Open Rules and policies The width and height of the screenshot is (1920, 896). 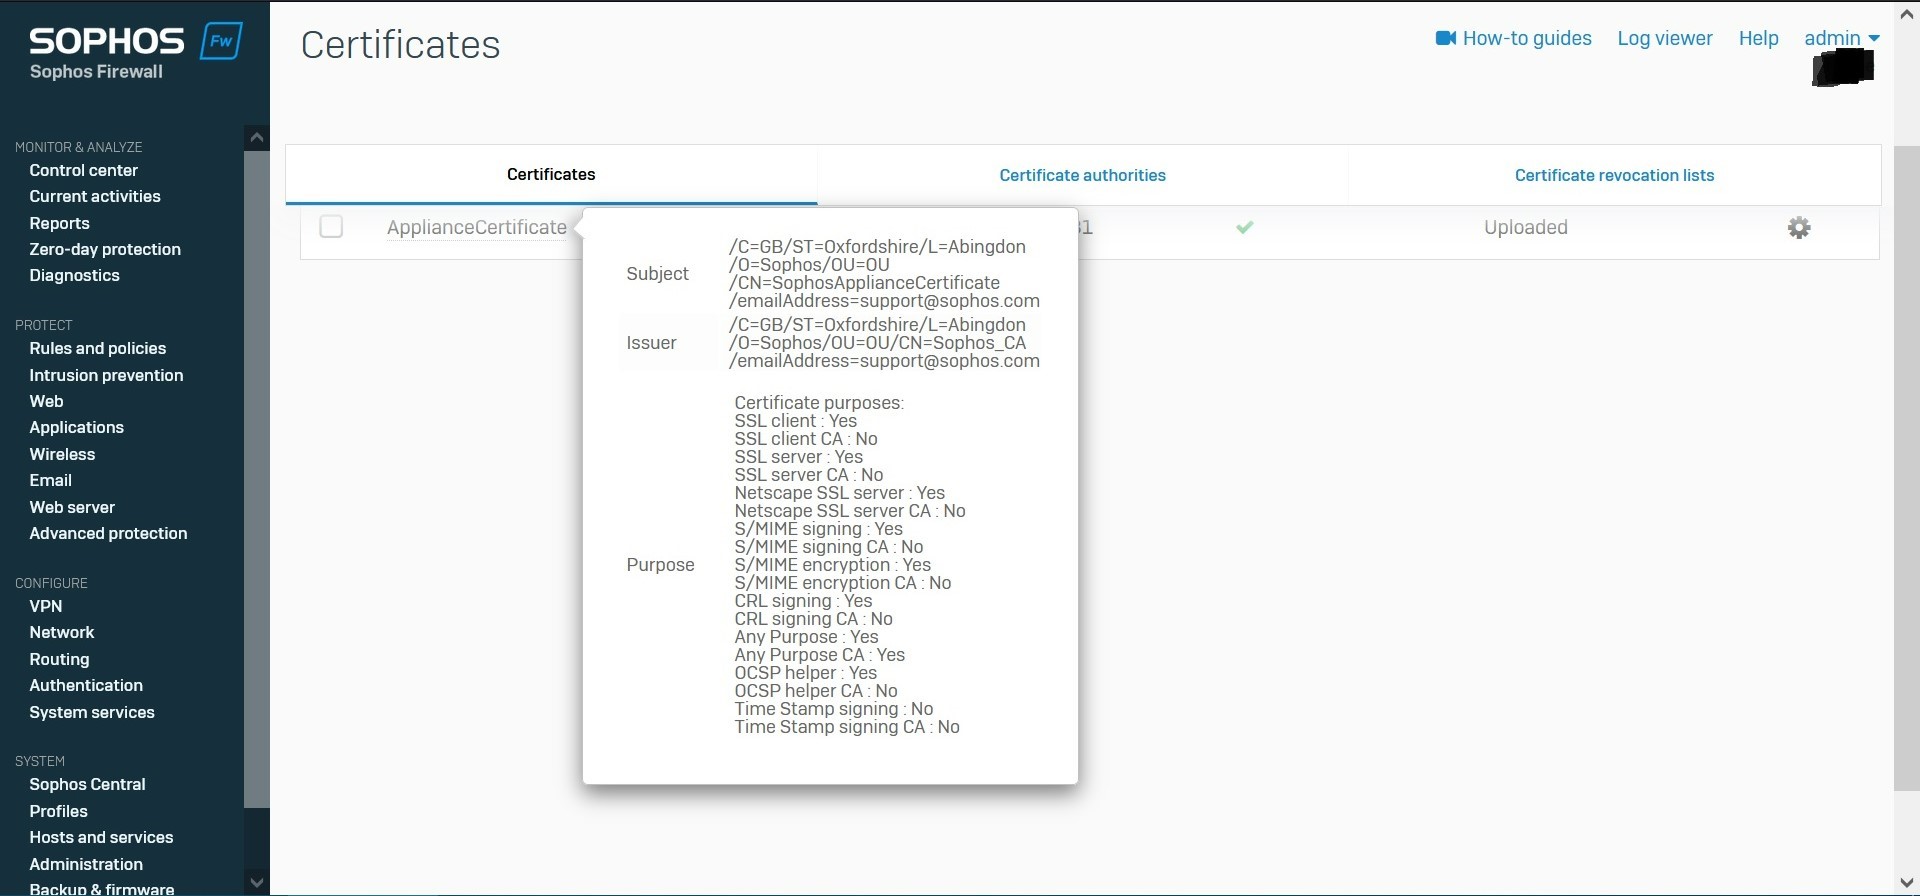click(x=98, y=348)
